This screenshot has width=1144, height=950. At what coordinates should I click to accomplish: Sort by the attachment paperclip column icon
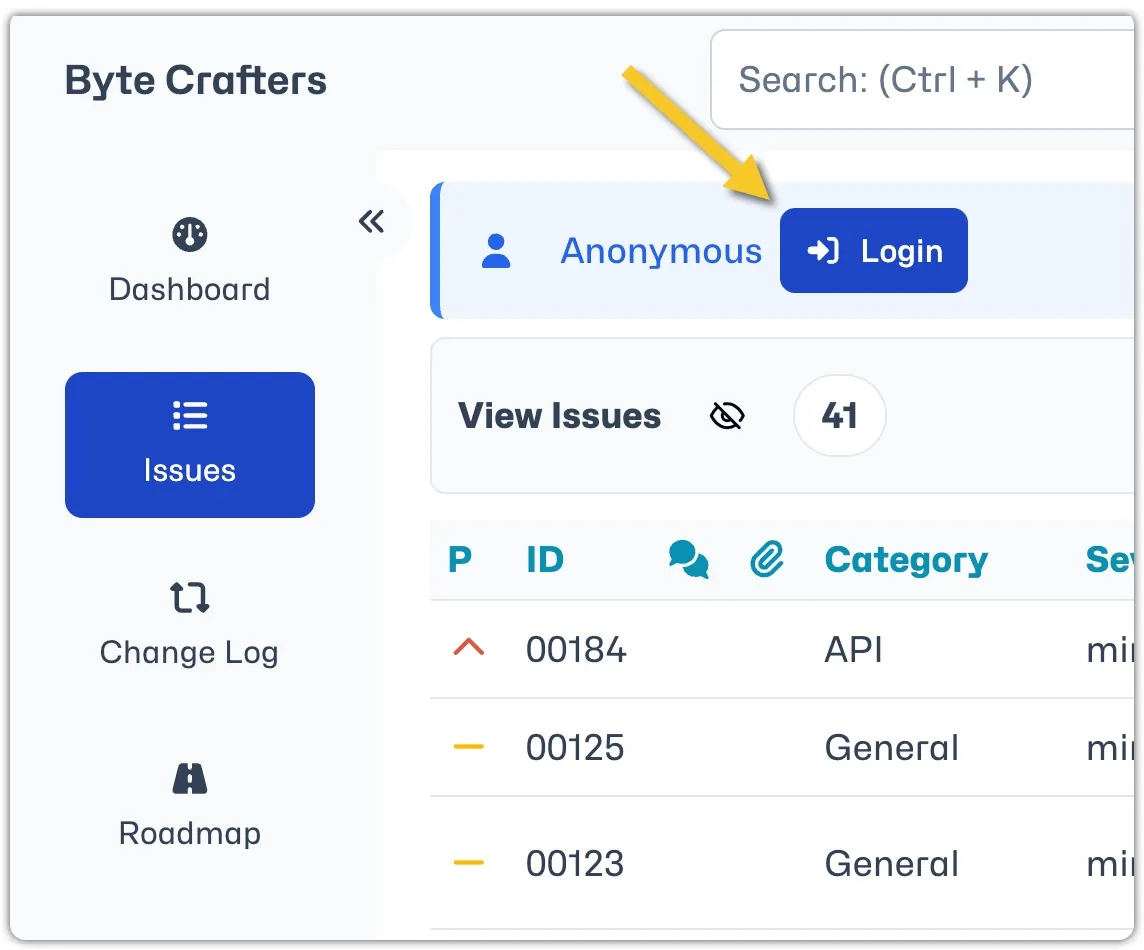[x=767, y=559]
